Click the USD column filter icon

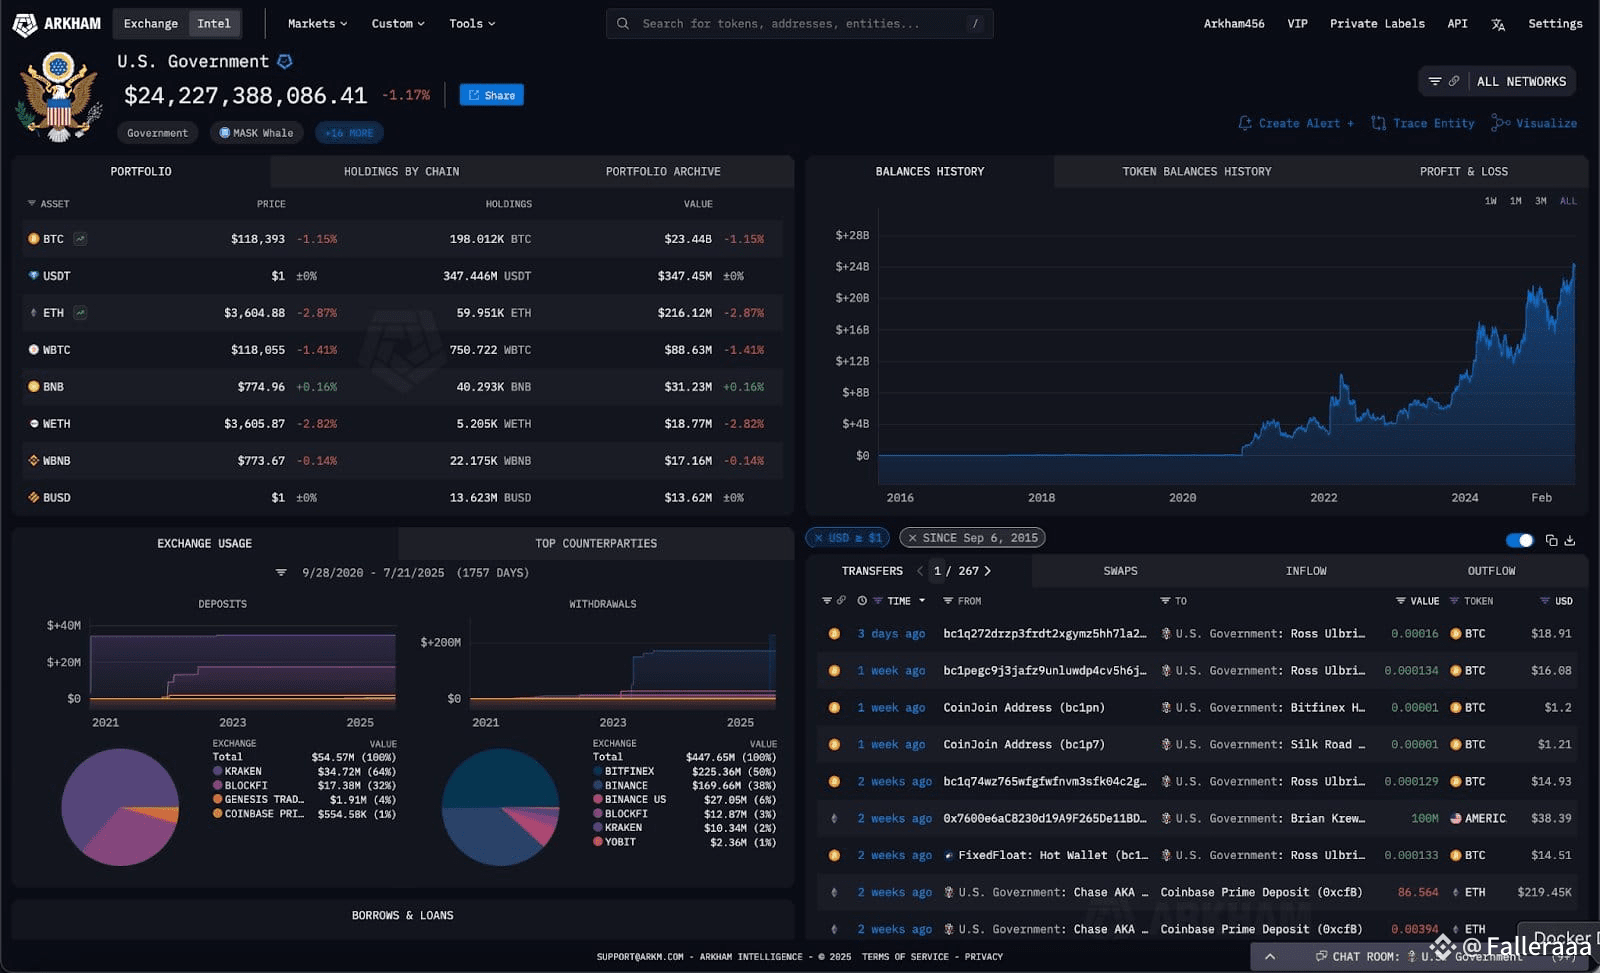pos(1545,601)
